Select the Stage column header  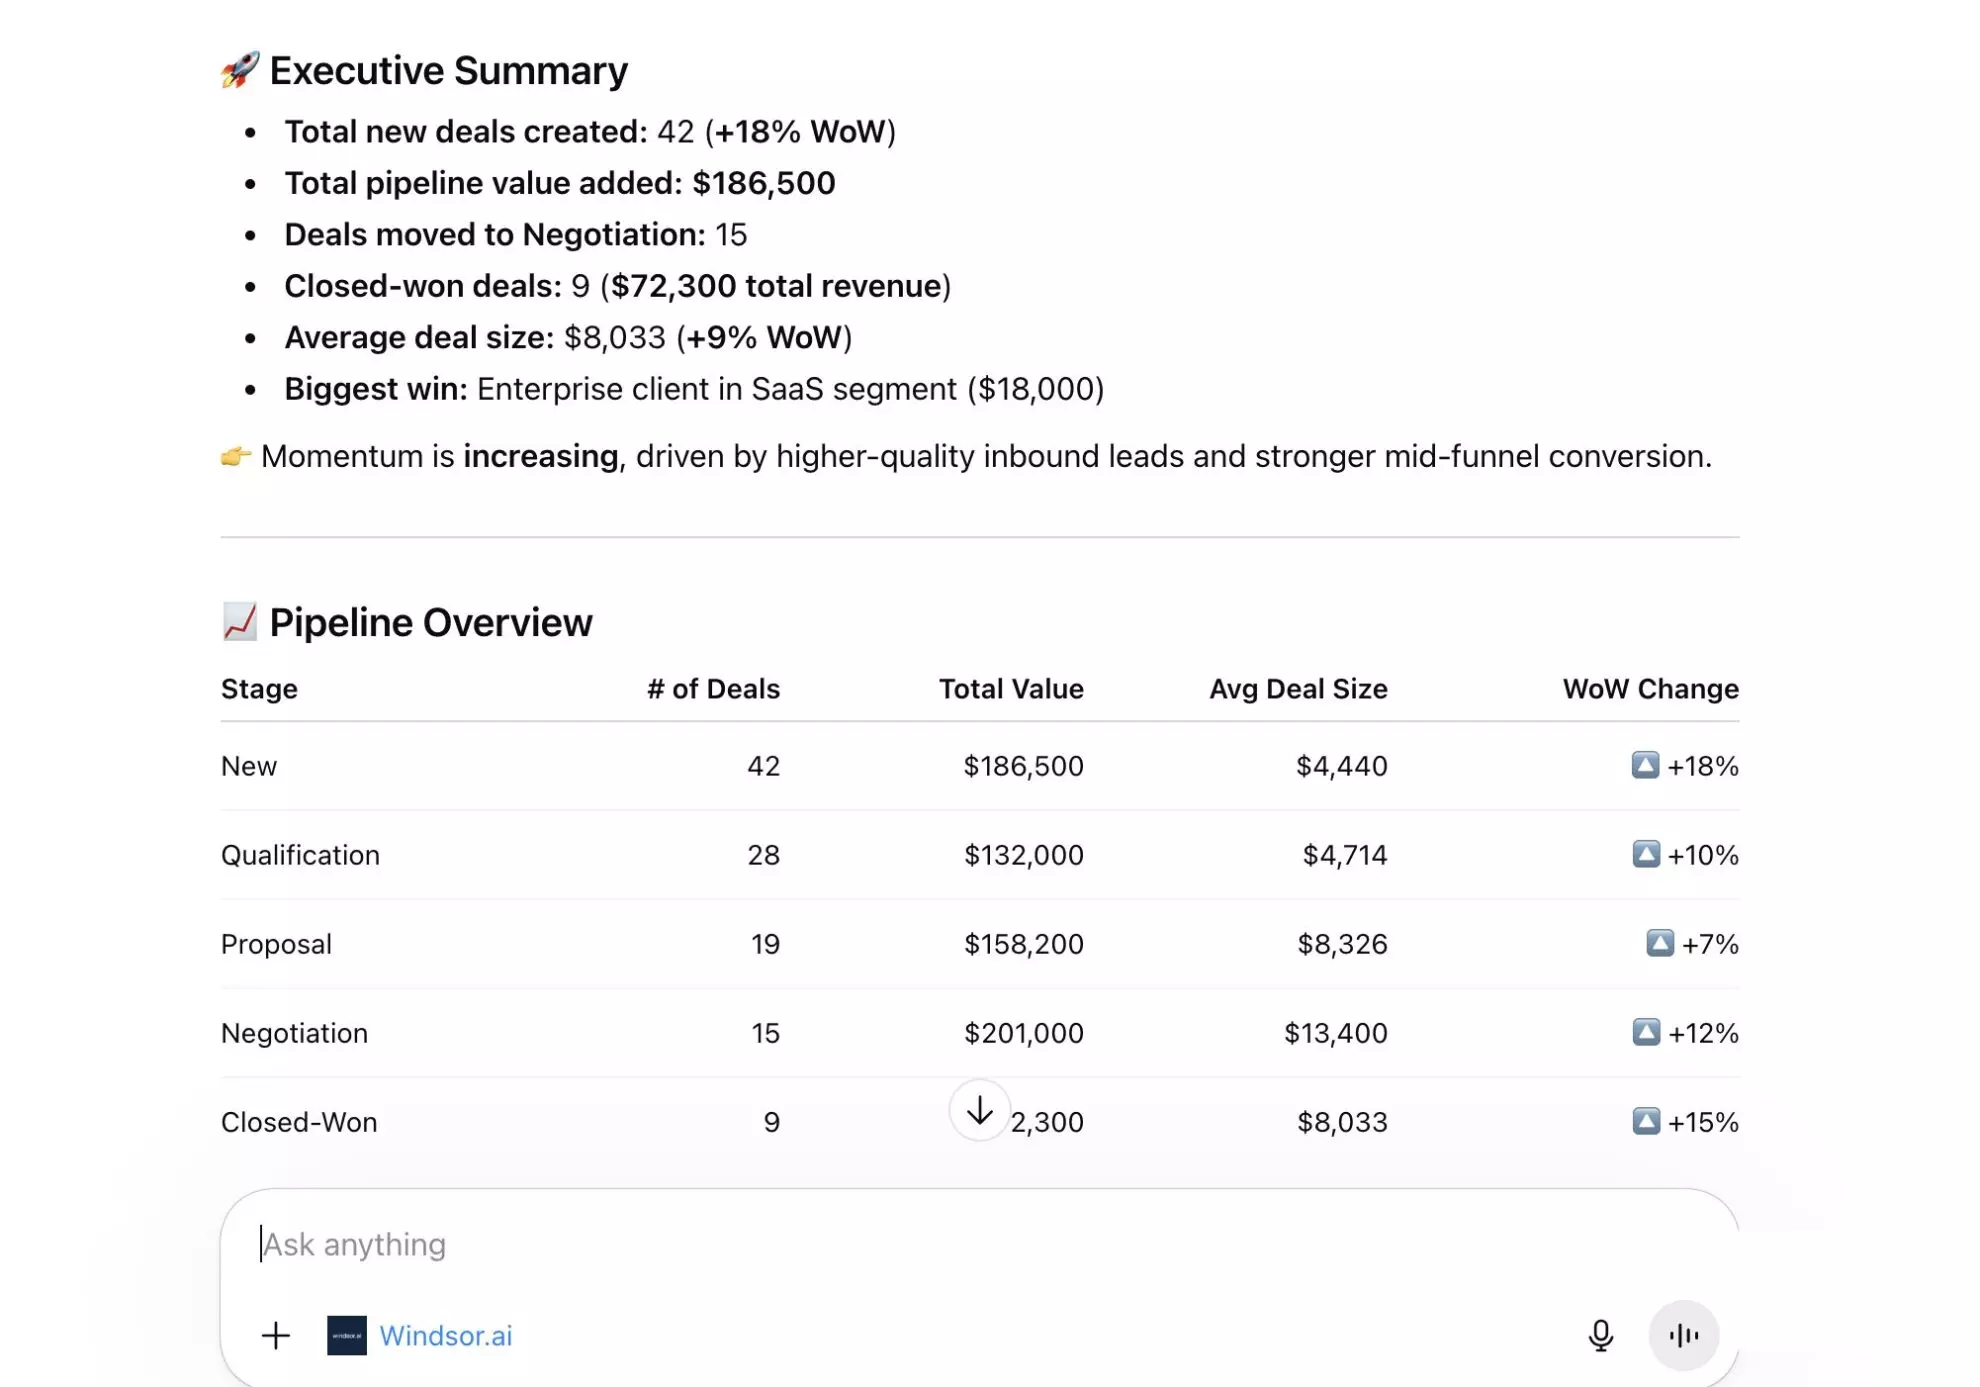coord(258,688)
